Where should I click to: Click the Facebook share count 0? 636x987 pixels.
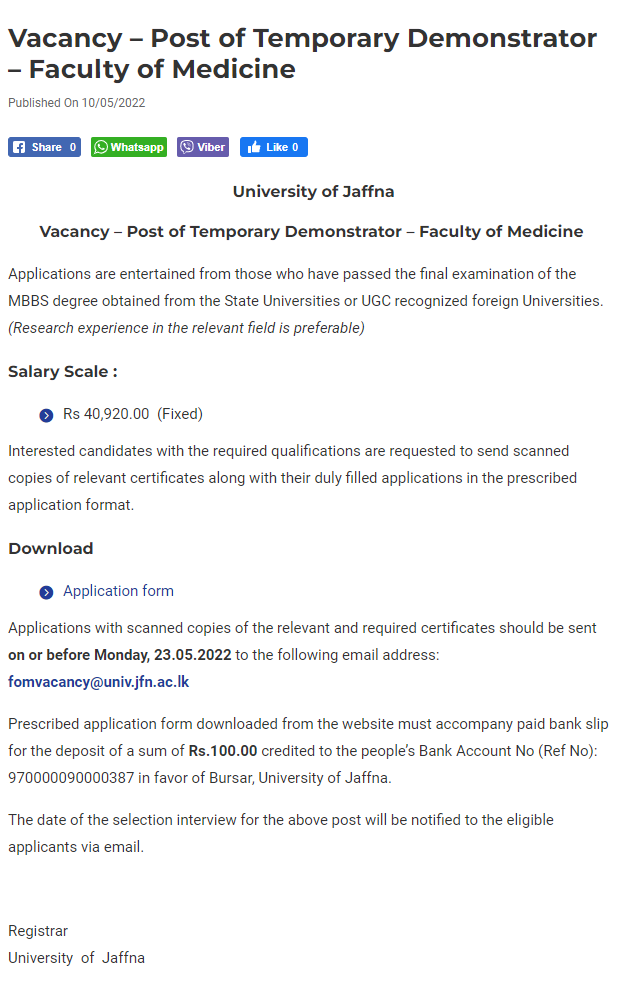click(72, 147)
